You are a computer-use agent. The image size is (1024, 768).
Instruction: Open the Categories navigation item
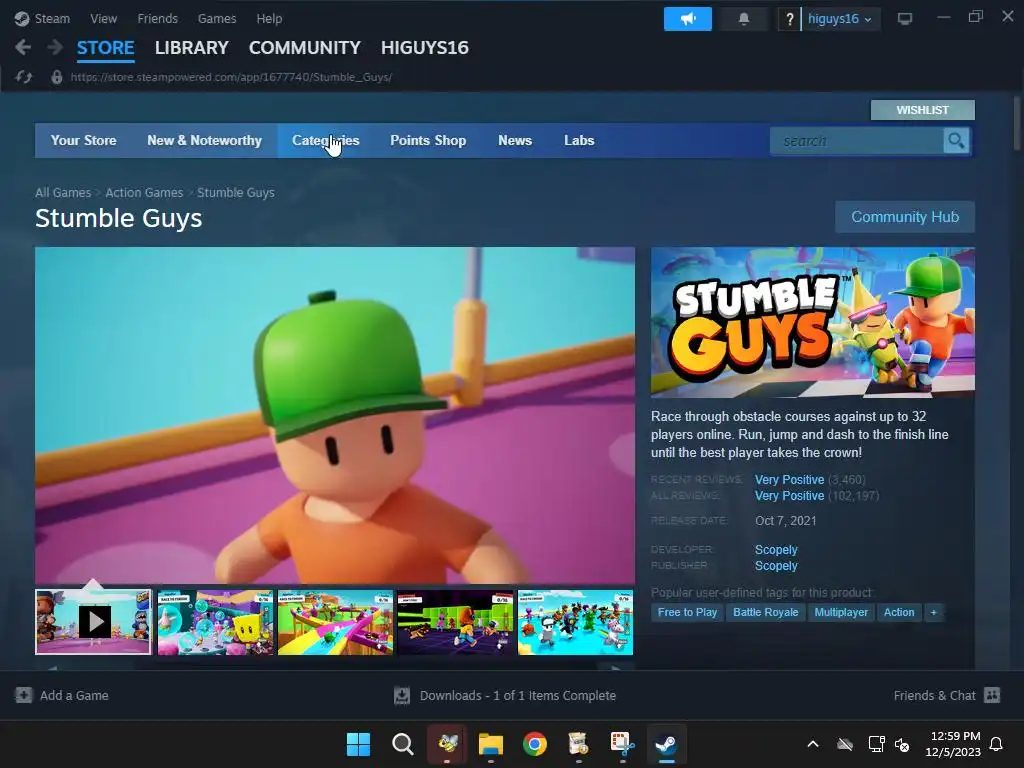tap(326, 140)
